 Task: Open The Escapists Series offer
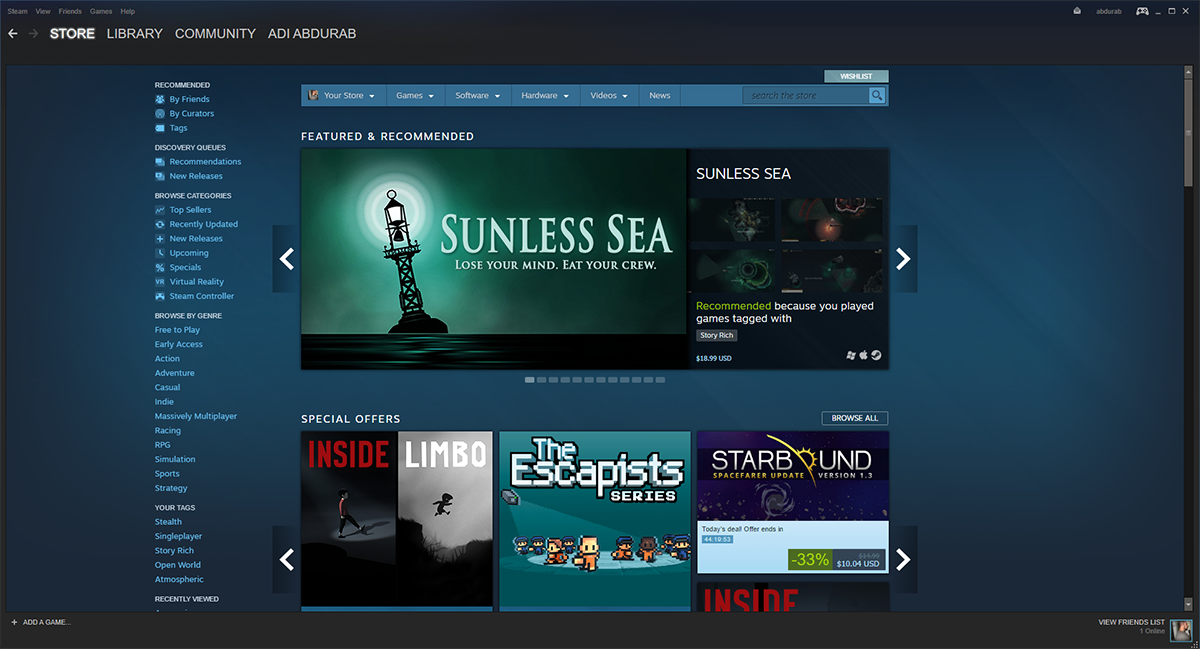point(595,520)
